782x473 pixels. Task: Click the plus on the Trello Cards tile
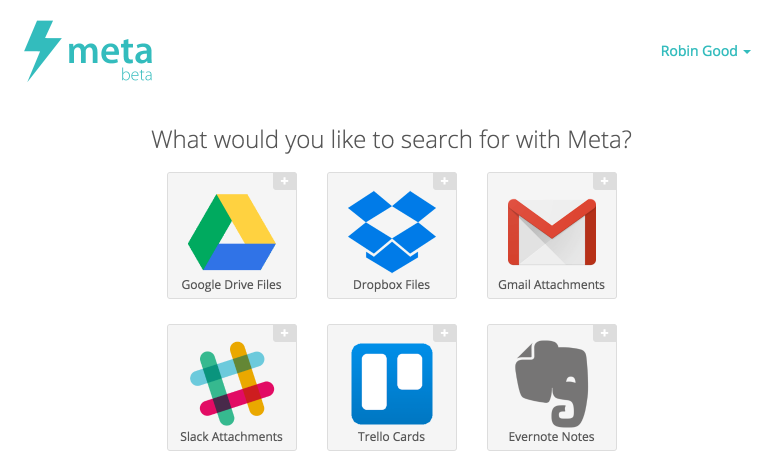(445, 333)
